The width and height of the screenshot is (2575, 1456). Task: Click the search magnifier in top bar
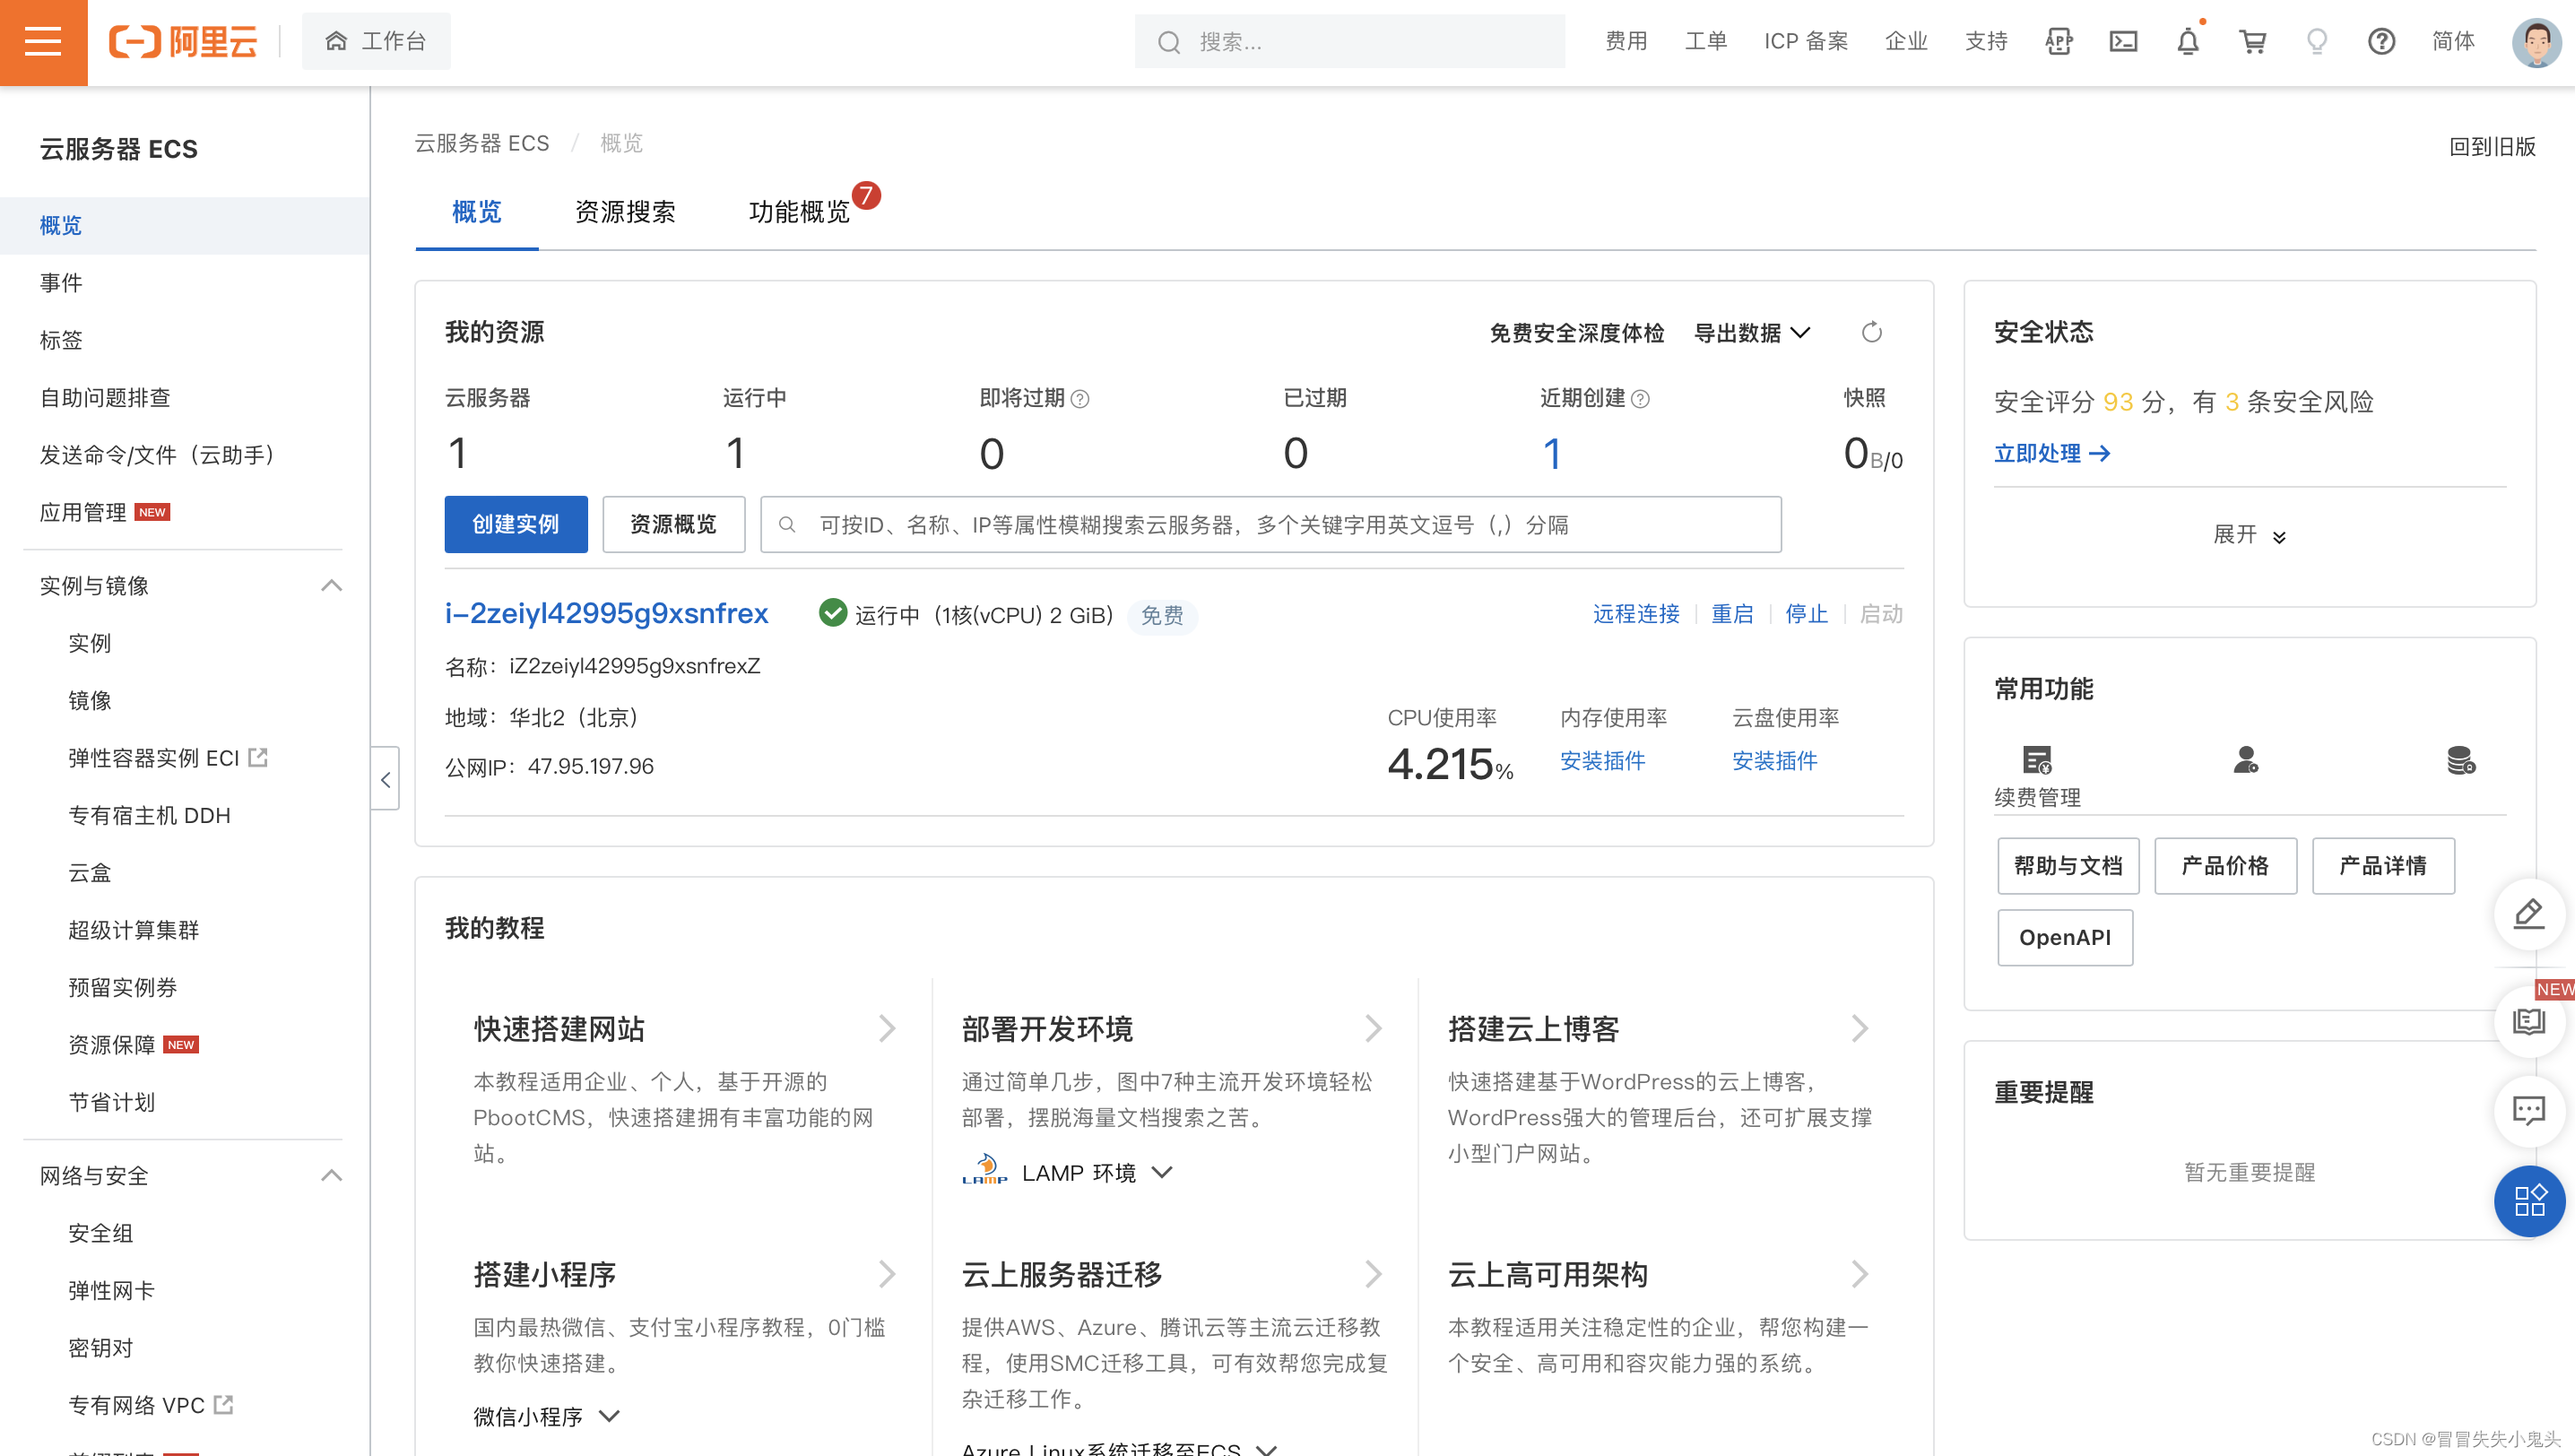1169,42
